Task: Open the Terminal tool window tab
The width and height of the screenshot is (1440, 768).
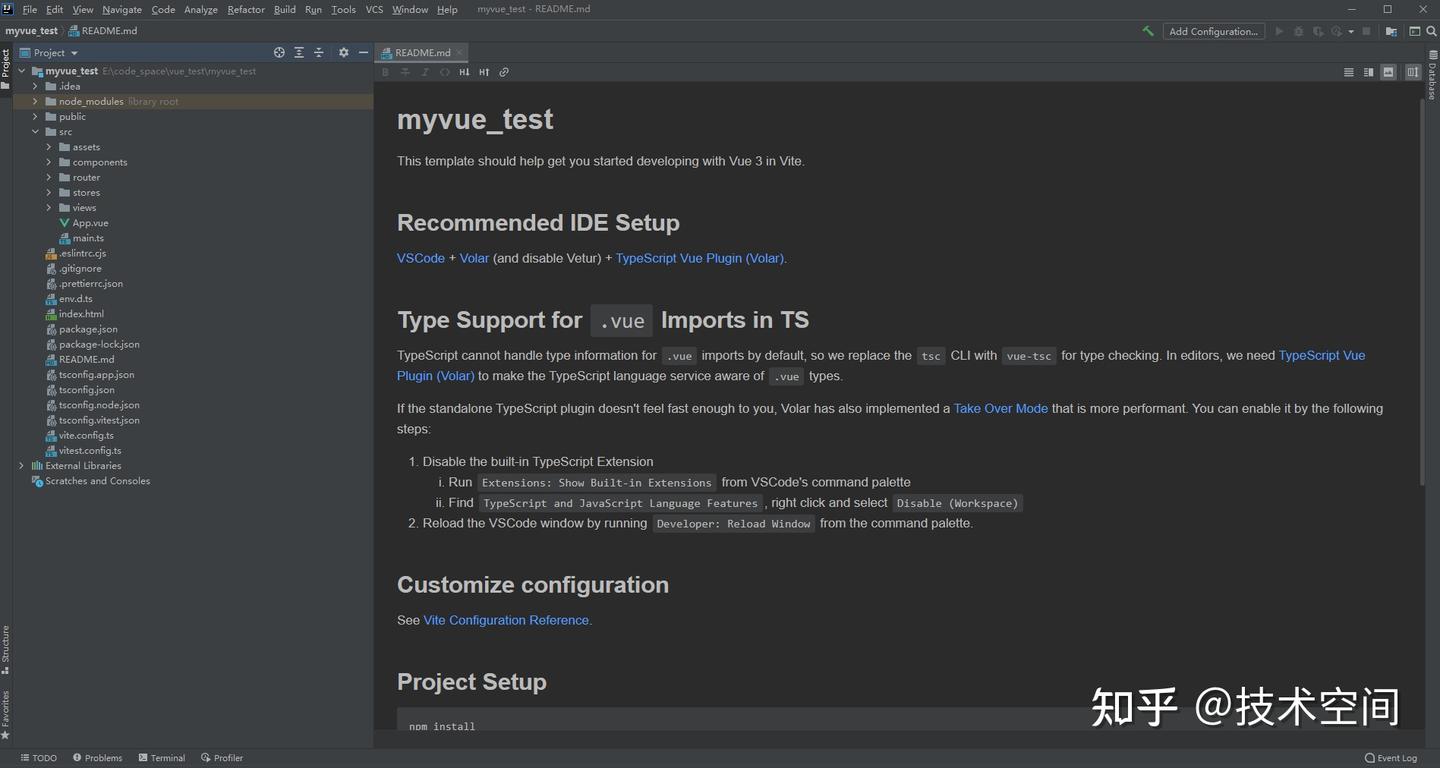Action: click(x=162, y=758)
